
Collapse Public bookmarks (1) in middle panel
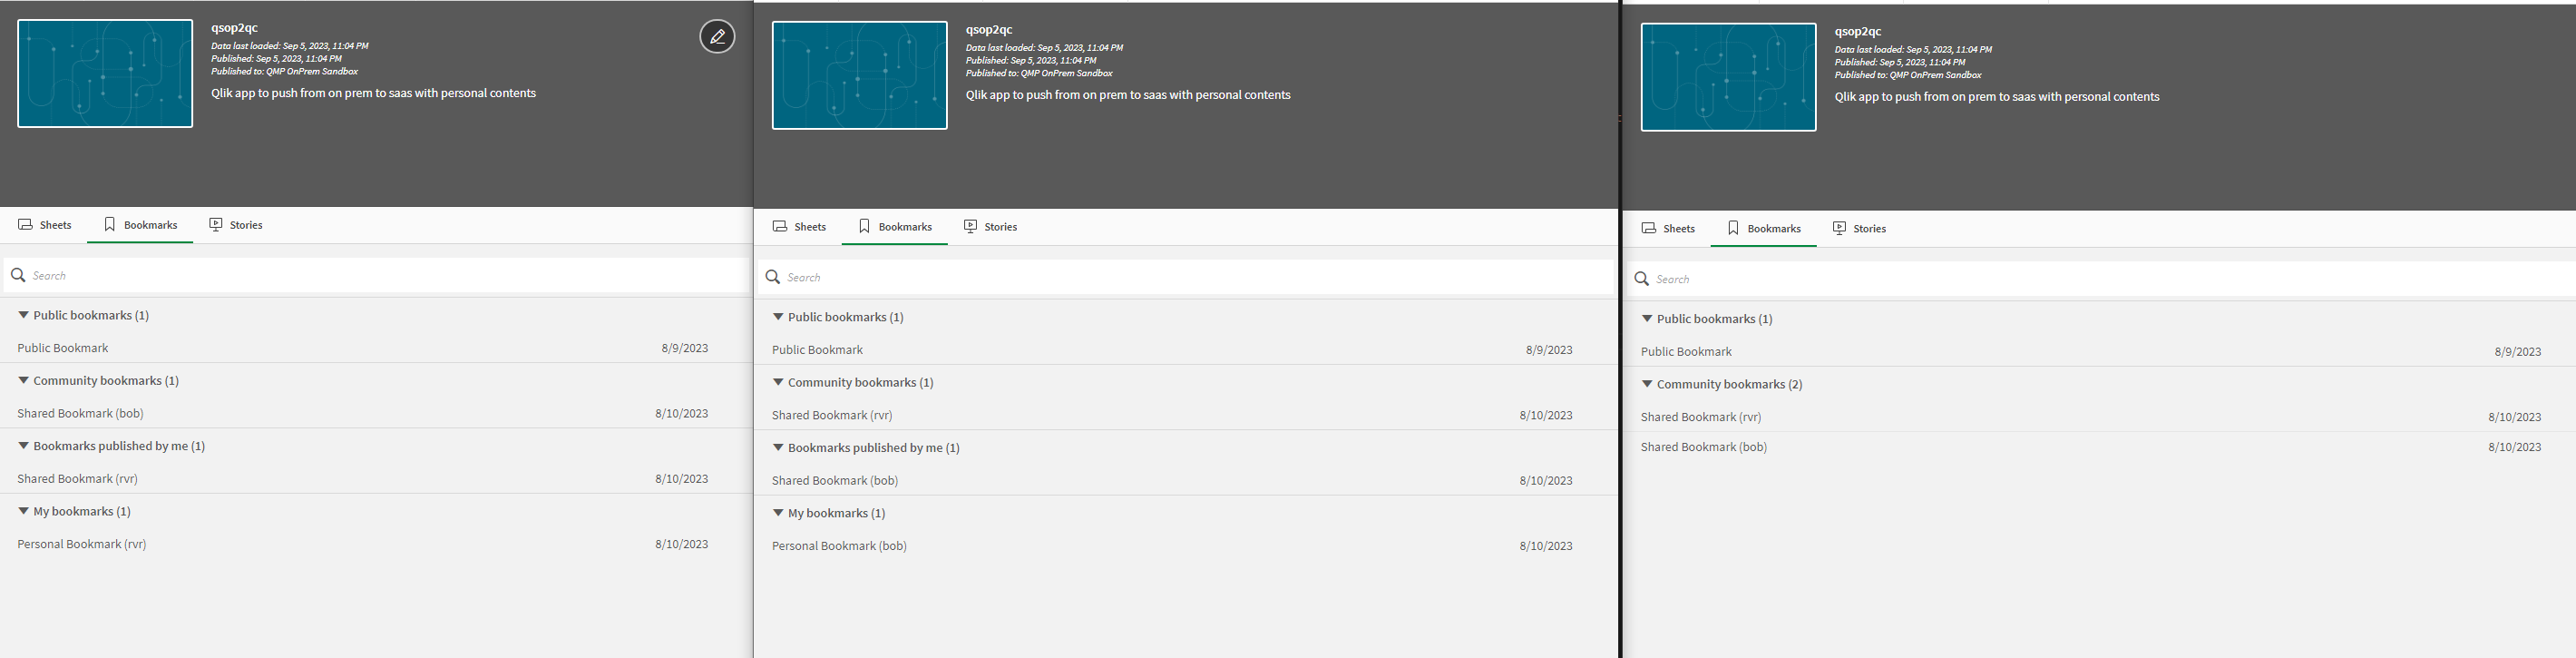click(x=778, y=317)
